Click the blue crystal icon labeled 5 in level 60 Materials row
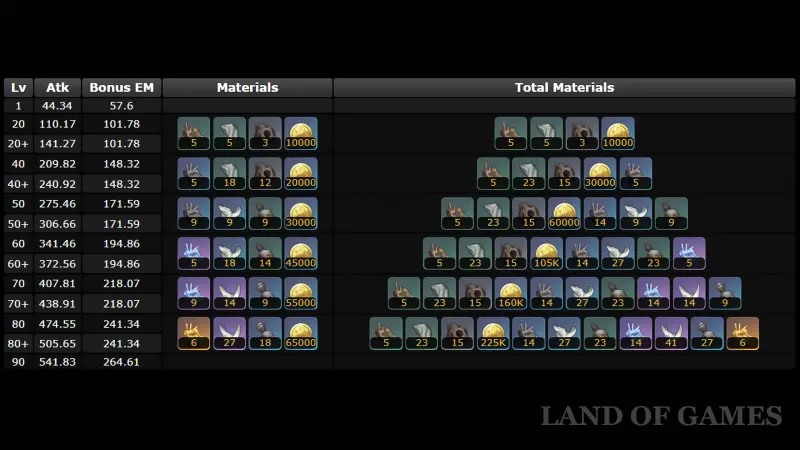Viewport: 800px width, 450px height. click(x=193, y=254)
